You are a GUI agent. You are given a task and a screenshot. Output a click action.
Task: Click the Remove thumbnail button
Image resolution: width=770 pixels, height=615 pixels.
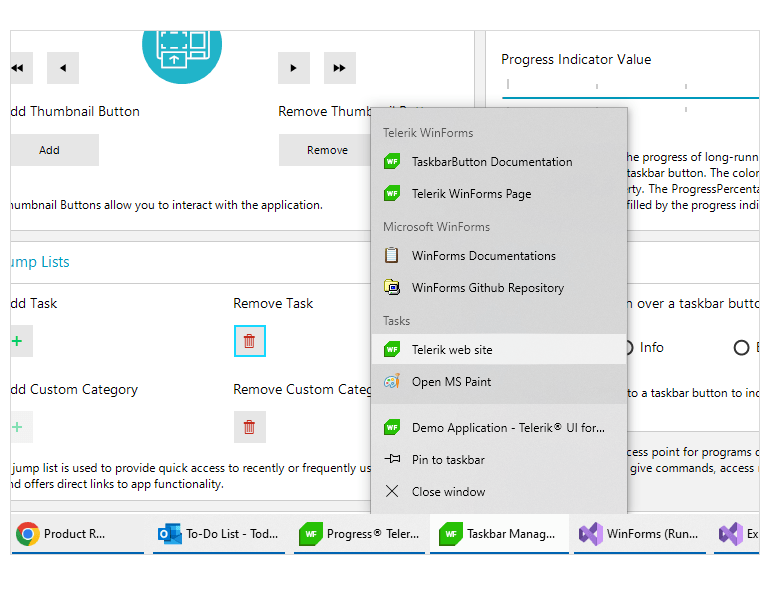pos(325,150)
